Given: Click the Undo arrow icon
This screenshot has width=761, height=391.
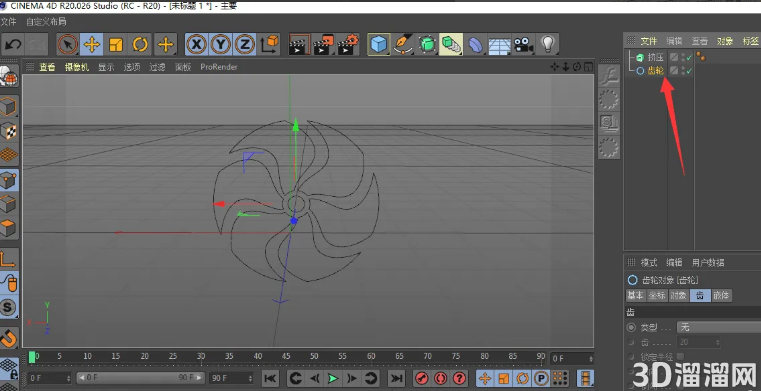Looking at the screenshot, I should (13, 45).
